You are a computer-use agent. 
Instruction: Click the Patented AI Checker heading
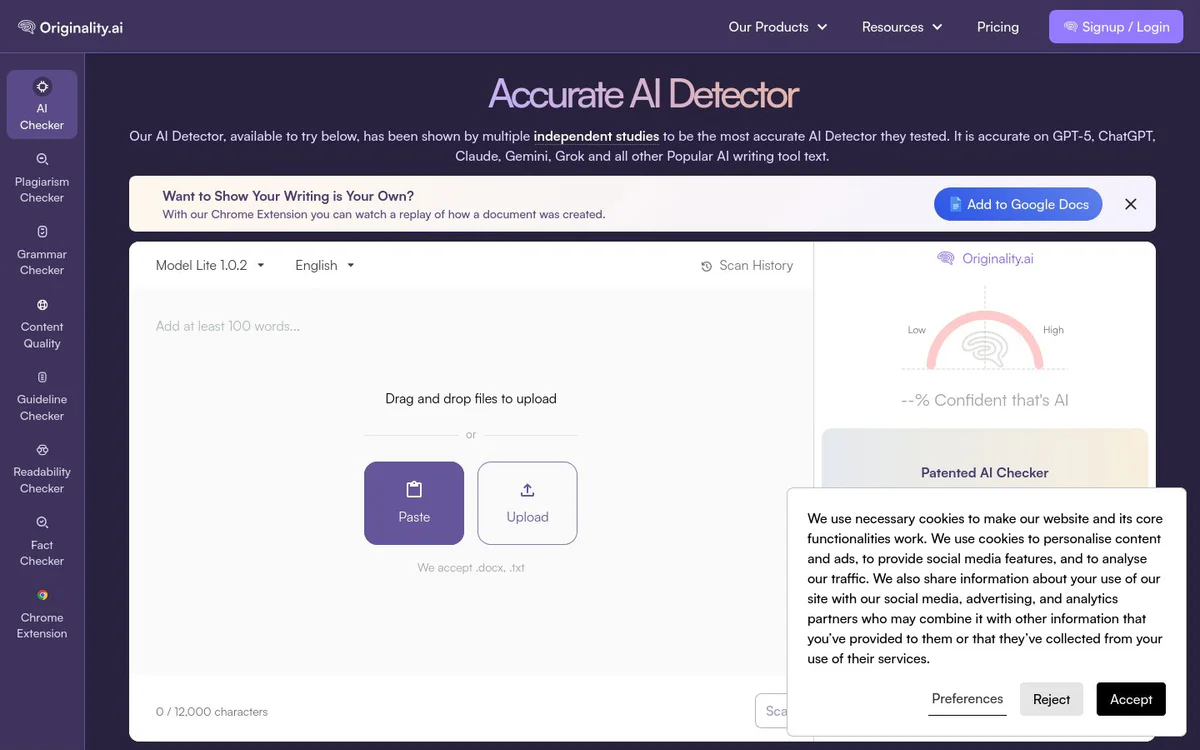(985, 473)
